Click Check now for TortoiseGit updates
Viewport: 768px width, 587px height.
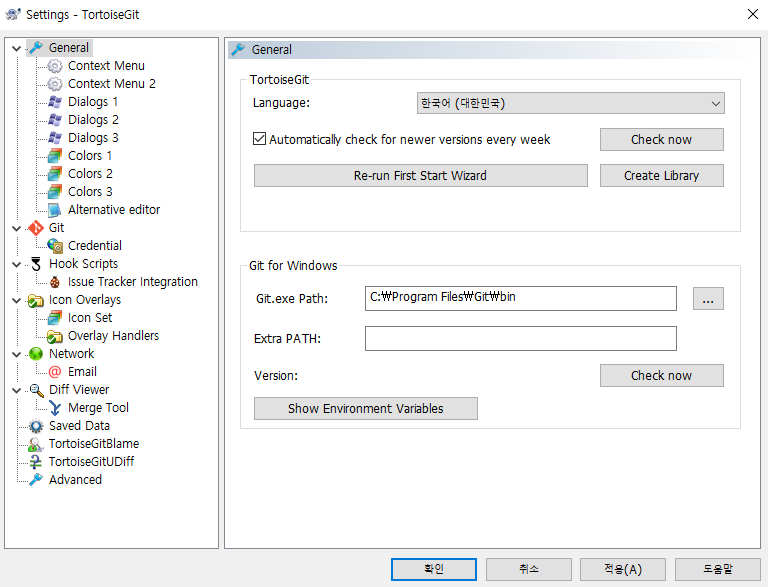pyautogui.click(x=661, y=140)
